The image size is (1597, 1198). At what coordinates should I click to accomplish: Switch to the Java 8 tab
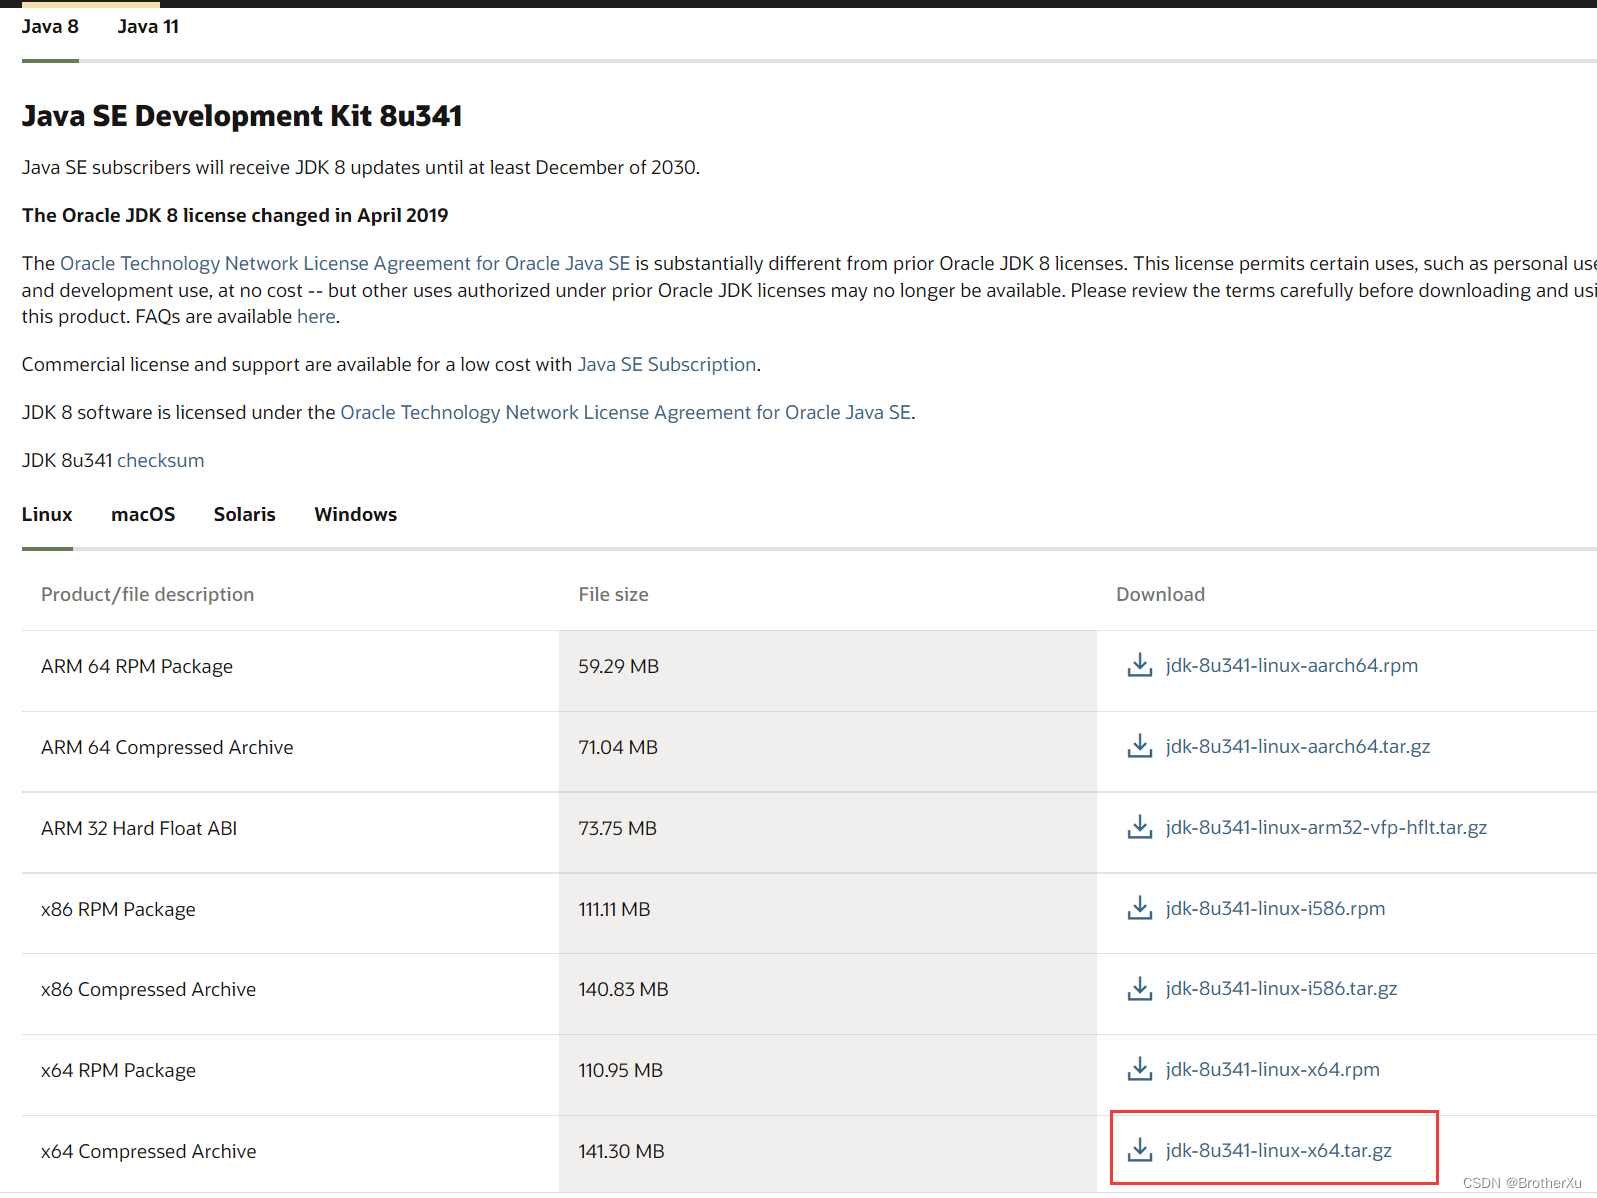pyautogui.click(x=50, y=27)
